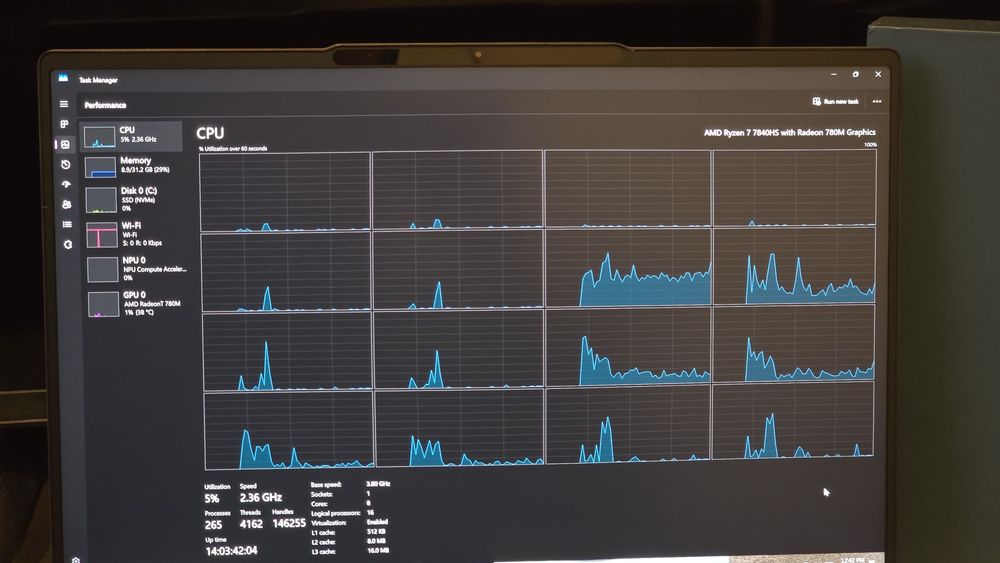Click the Virtualization Enabled value
The image size is (1000, 563).
pyautogui.click(x=378, y=522)
